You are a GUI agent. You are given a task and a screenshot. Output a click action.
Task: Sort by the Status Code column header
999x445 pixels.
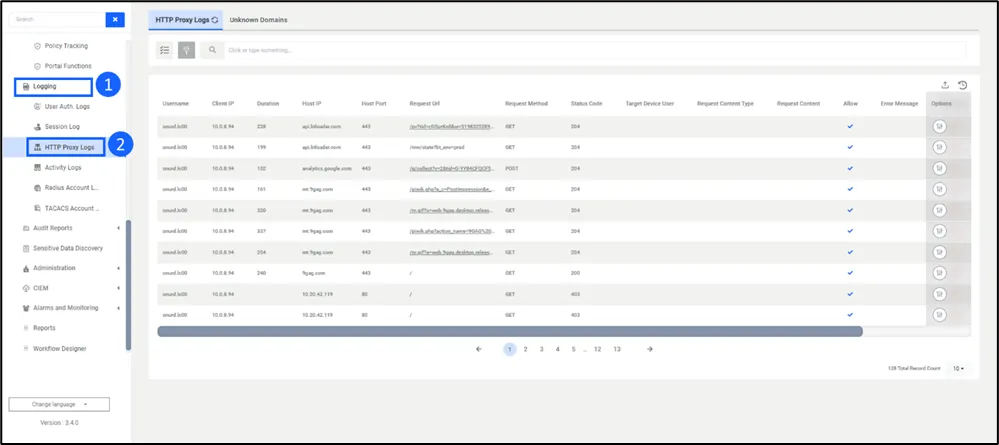point(586,103)
